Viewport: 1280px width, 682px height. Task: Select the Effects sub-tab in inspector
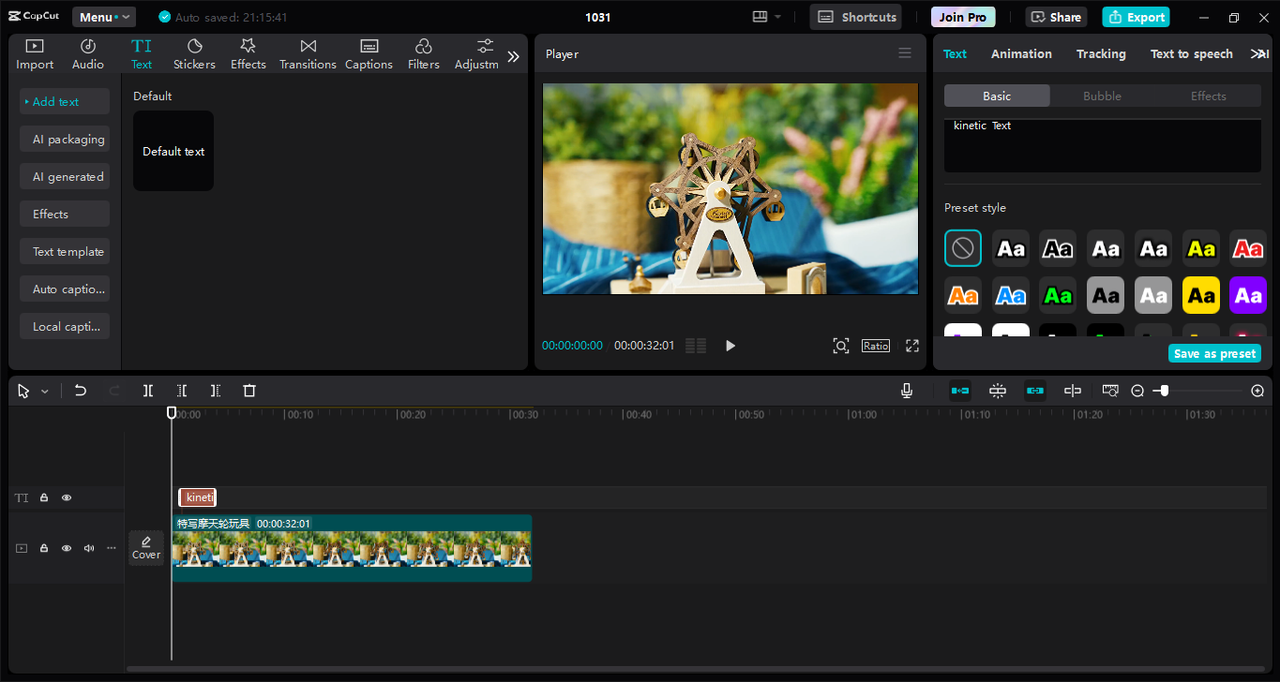tap(1208, 96)
